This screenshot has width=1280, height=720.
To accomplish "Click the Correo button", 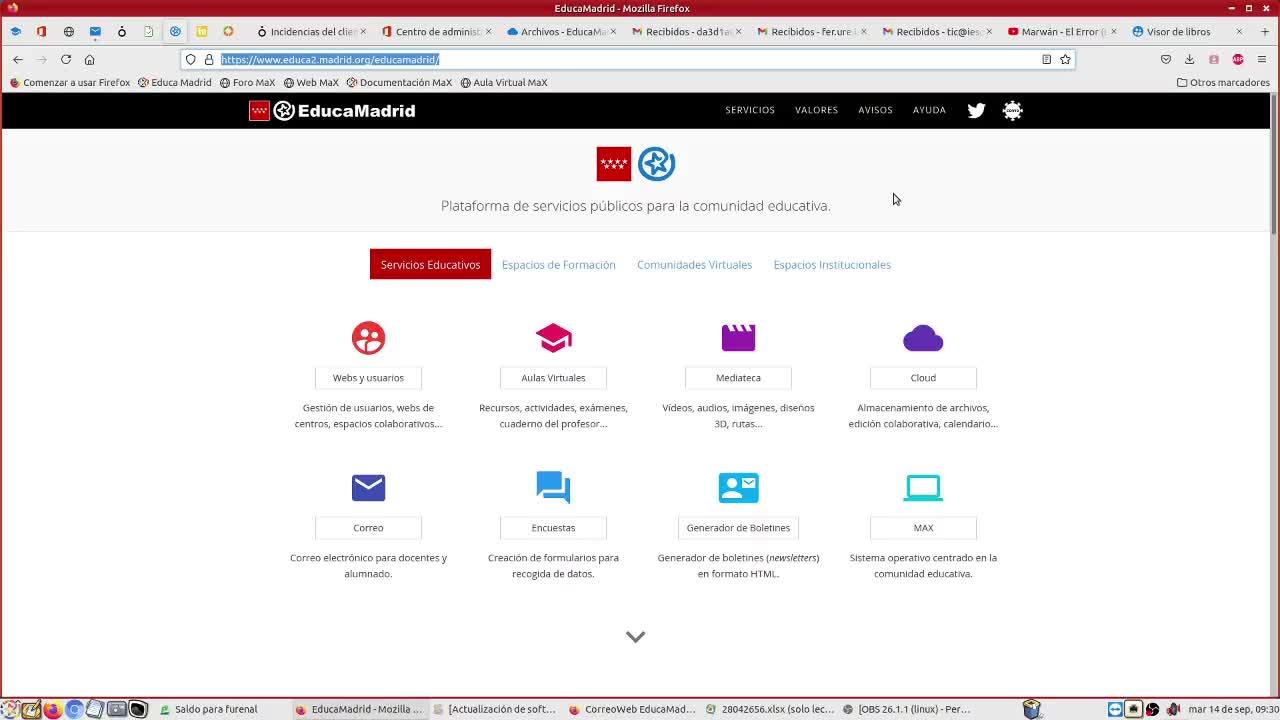I will [368, 528].
